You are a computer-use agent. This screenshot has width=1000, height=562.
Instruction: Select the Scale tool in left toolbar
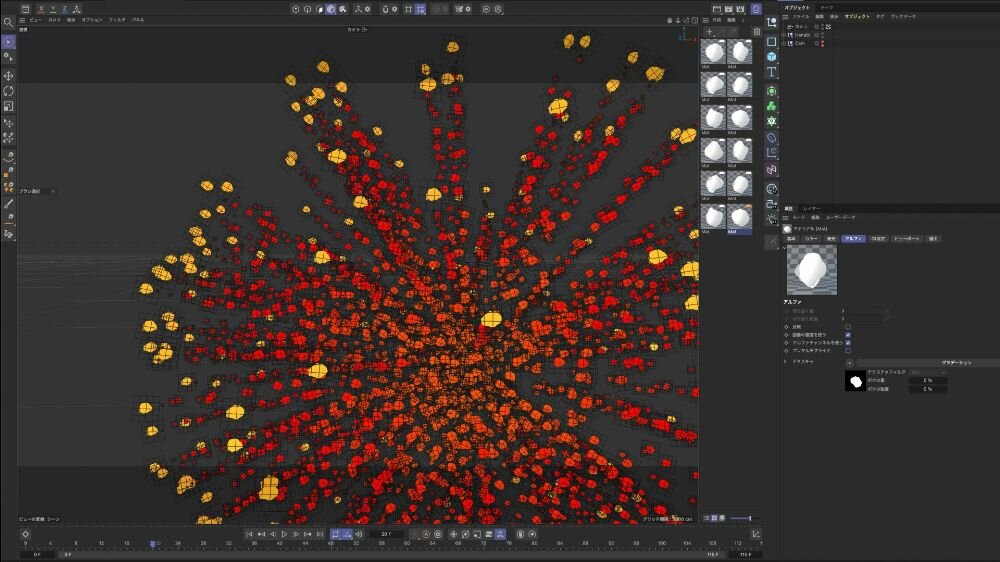(x=9, y=106)
